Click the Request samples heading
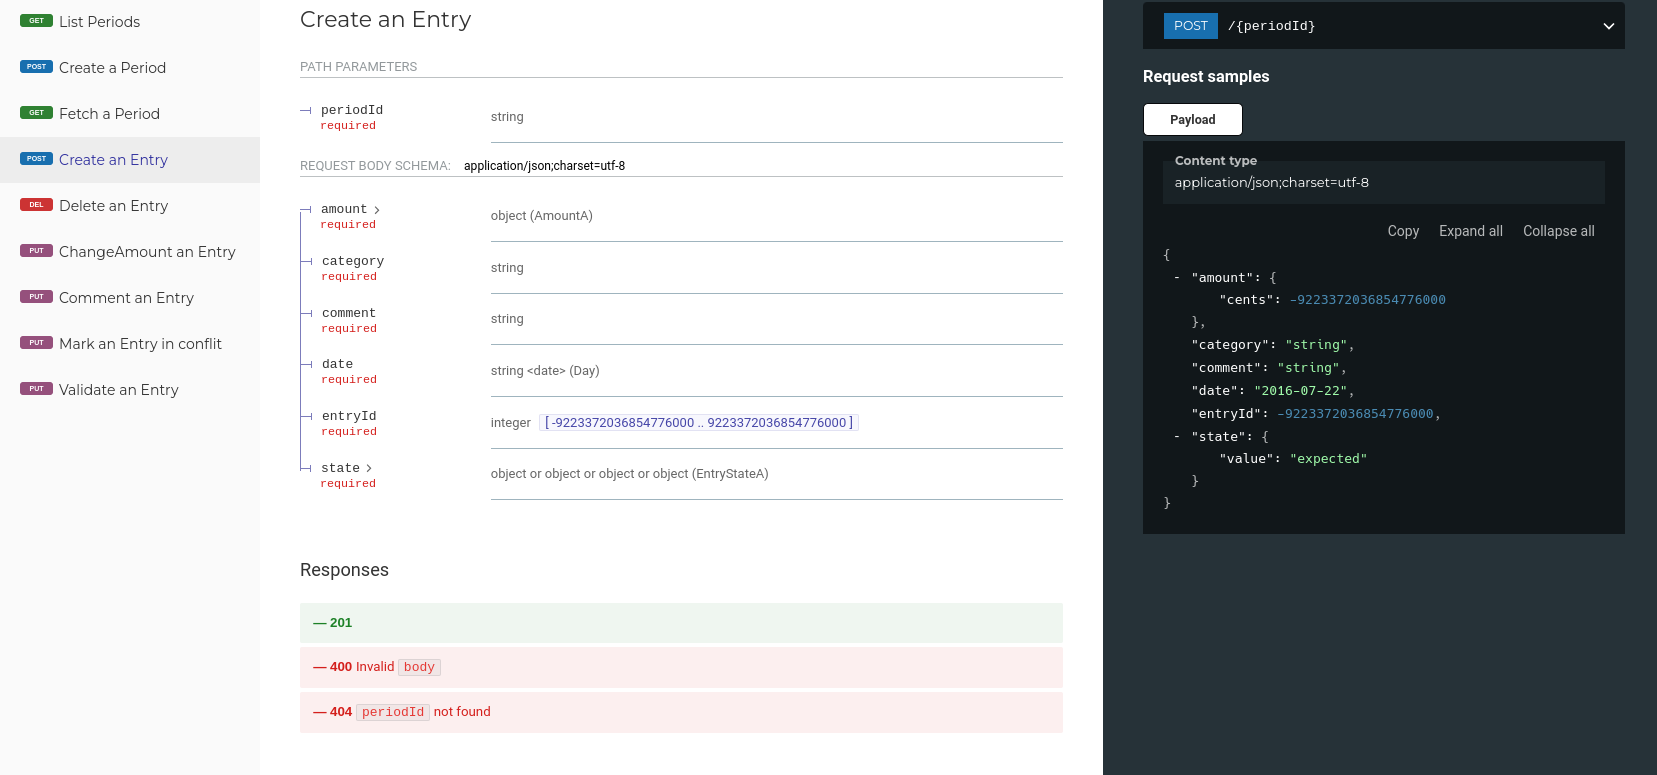Image resolution: width=1657 pixels, height=775 pixels. 1206,77
